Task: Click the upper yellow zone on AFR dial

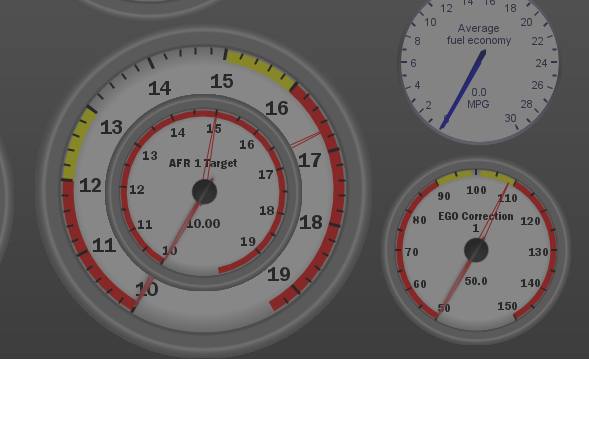Action: [x=261, y=69]
